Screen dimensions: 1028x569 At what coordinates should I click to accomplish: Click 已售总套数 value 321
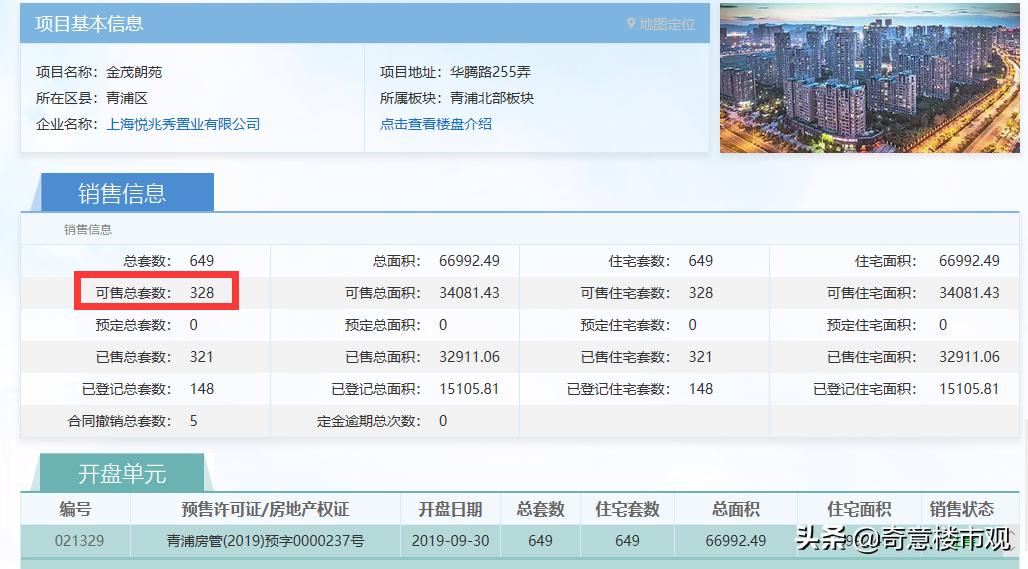(202, 357)
